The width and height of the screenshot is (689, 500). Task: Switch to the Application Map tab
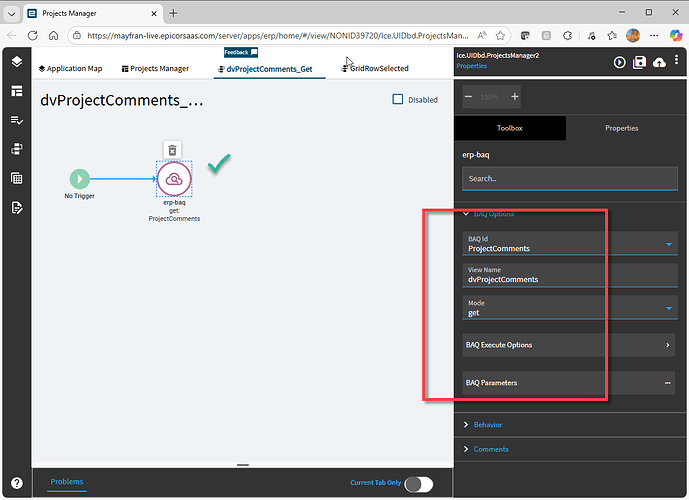[x=70, y=69]
